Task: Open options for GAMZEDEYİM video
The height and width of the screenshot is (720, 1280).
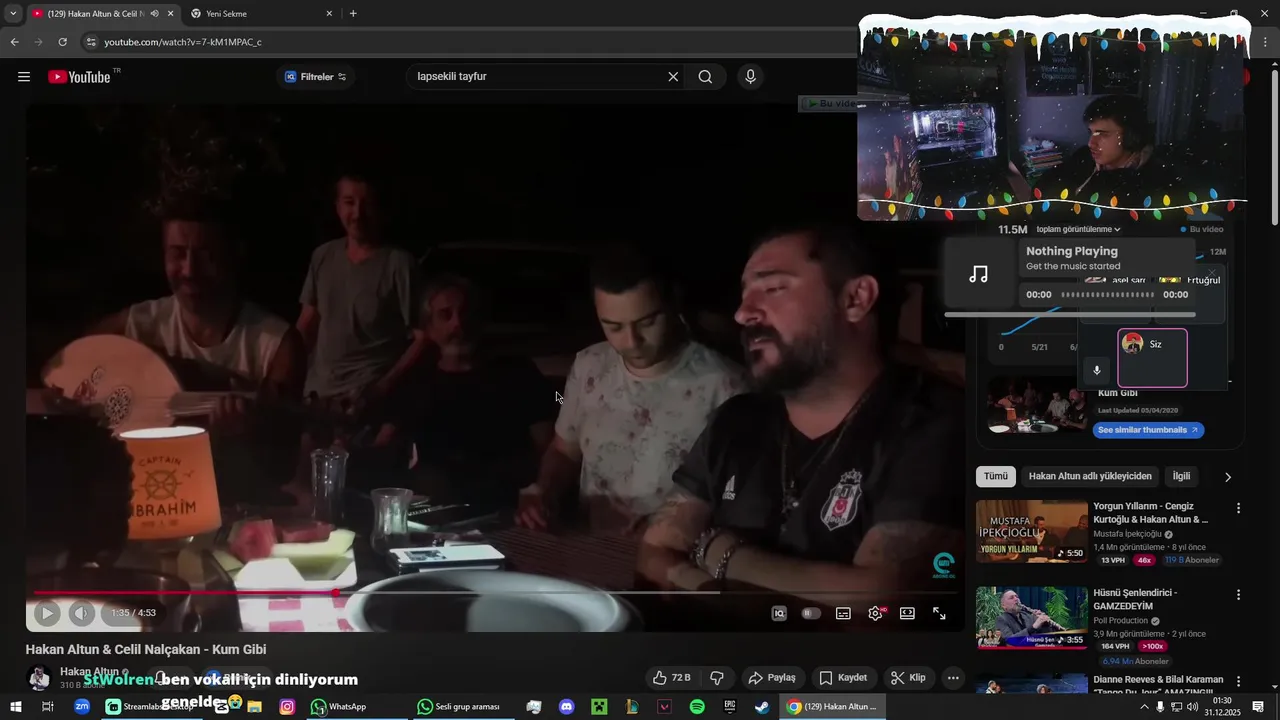Action: click(1238, 595)
